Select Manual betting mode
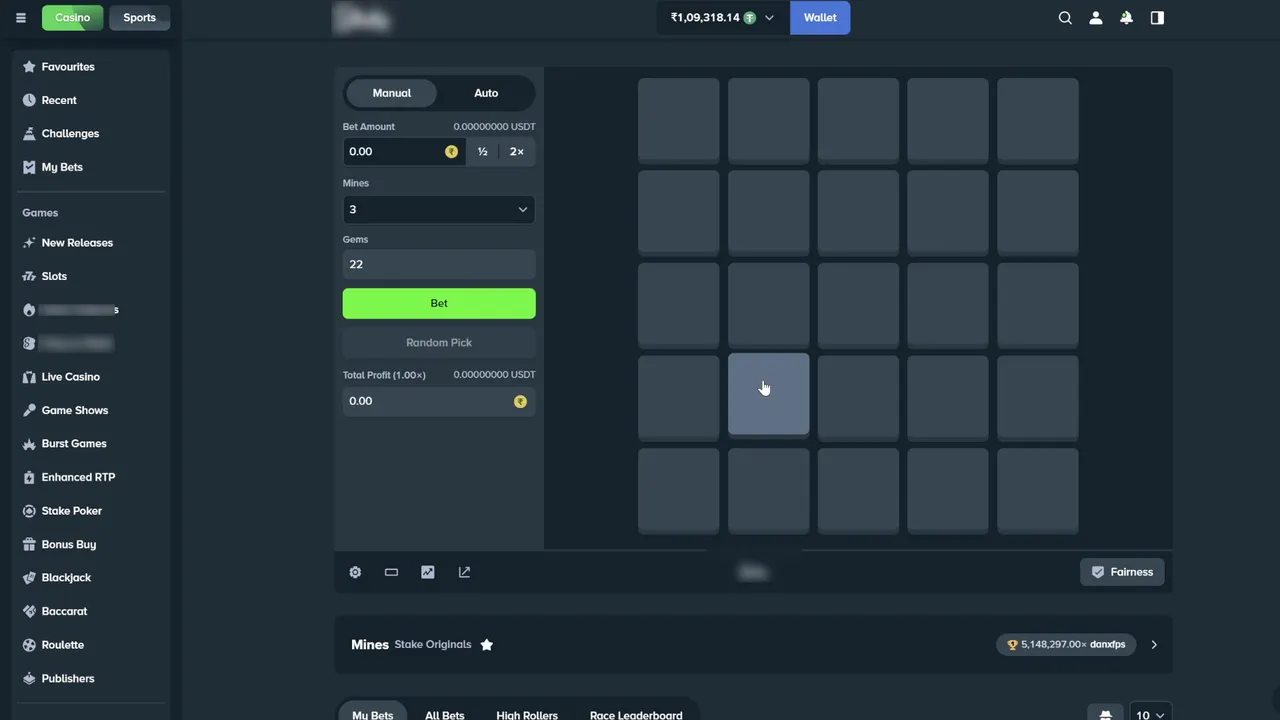 point(392,93)
